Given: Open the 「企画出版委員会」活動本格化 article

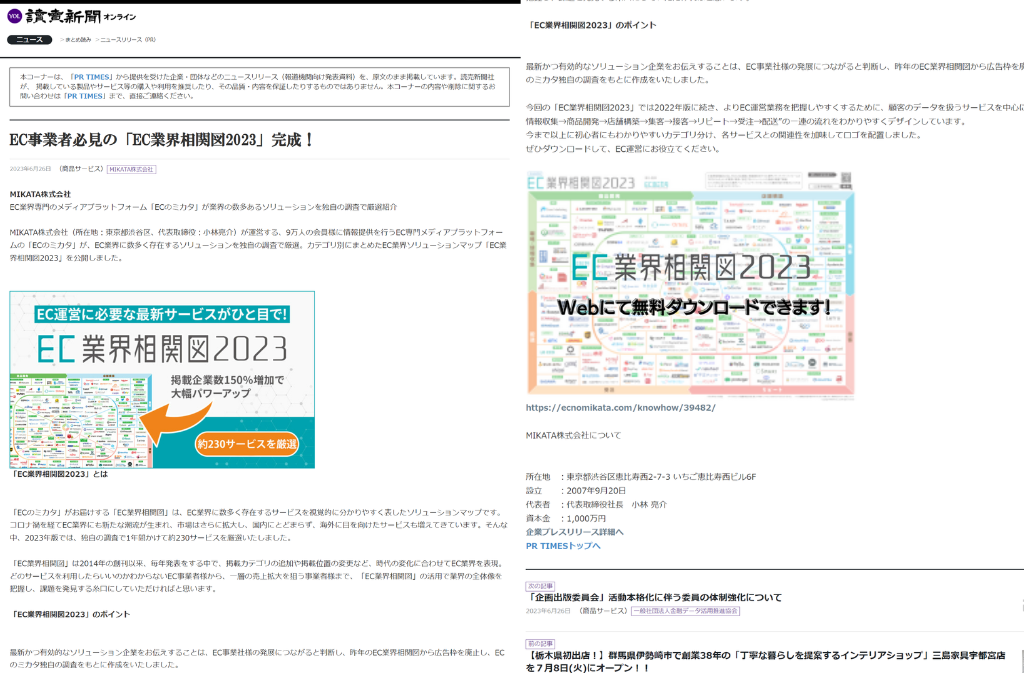Looking at the screenshot, I should 654,597.
